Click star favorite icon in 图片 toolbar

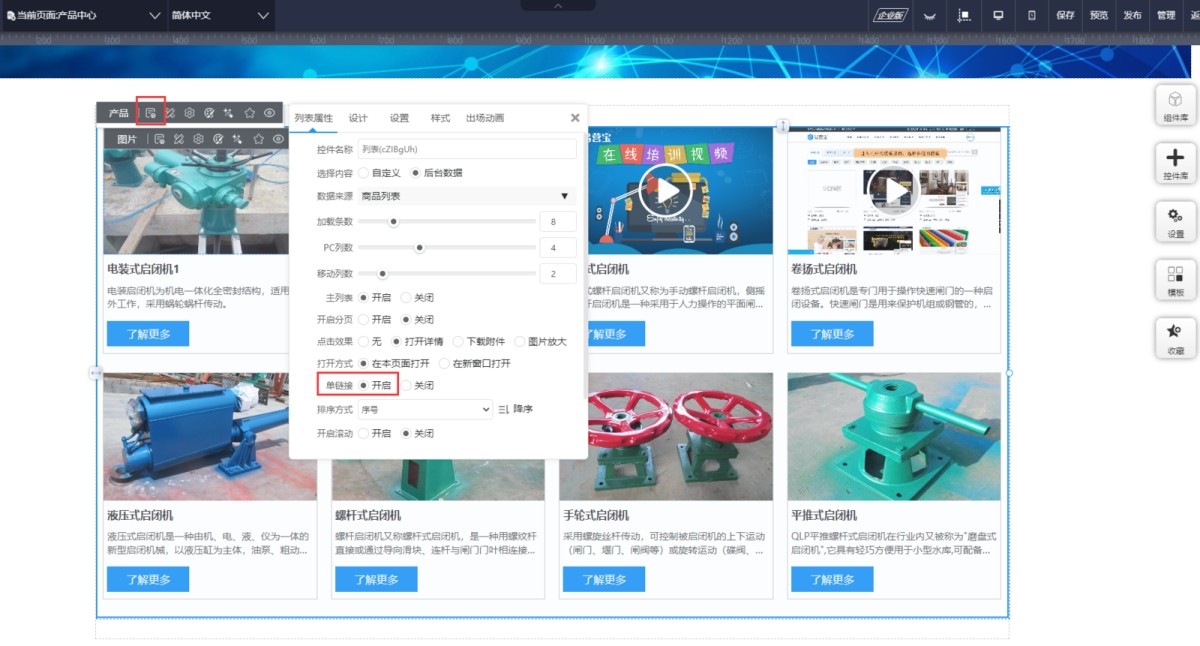258,139
